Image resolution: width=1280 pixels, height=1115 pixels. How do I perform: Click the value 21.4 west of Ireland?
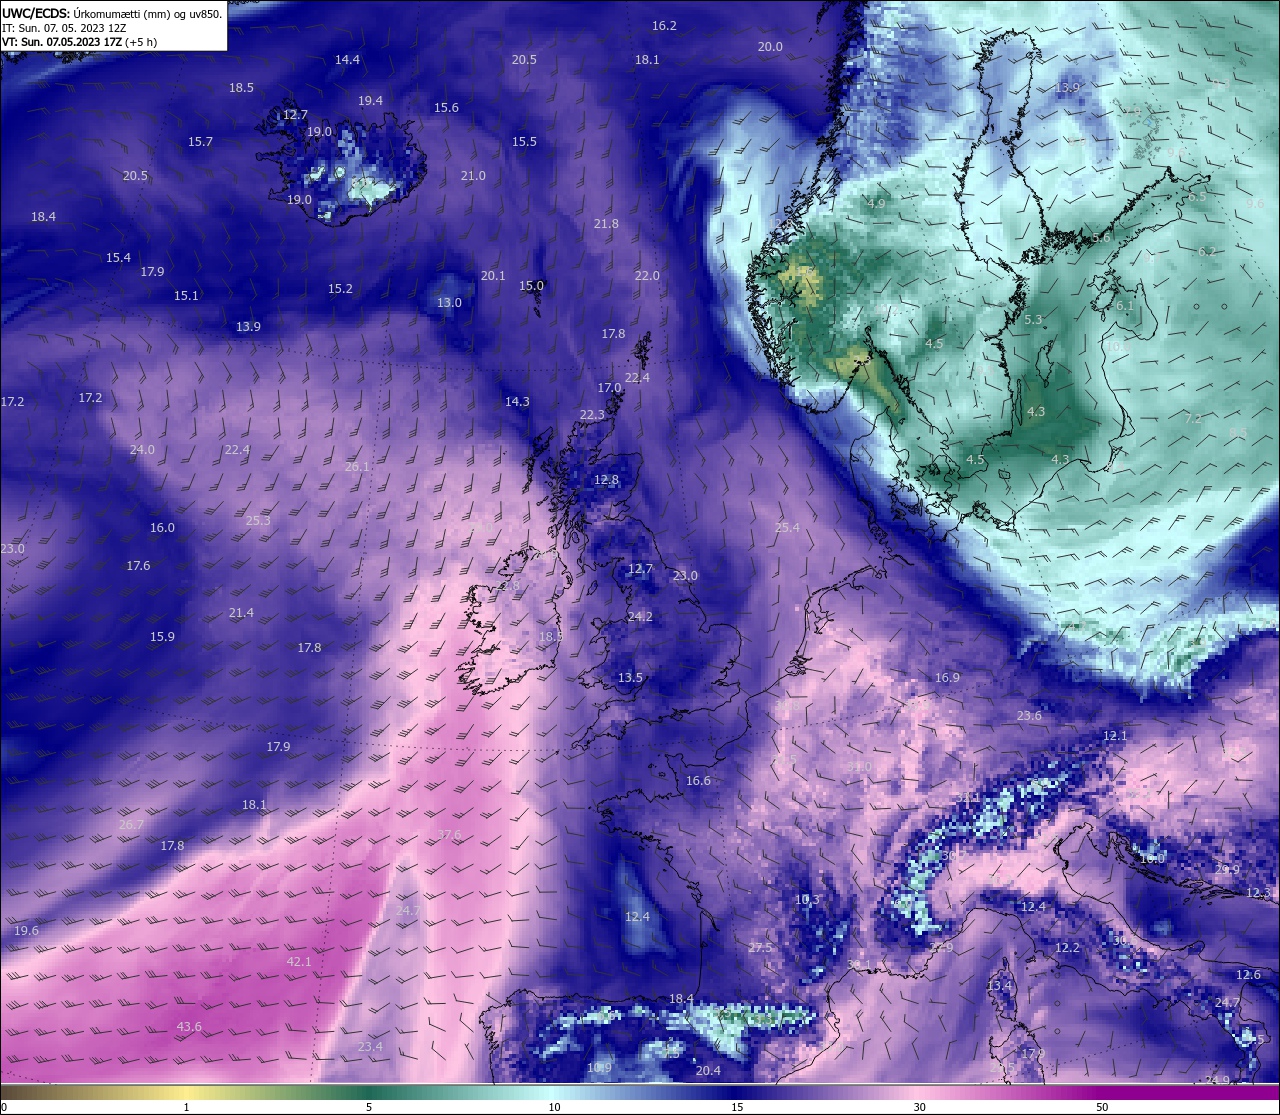(x=241, y=613)
